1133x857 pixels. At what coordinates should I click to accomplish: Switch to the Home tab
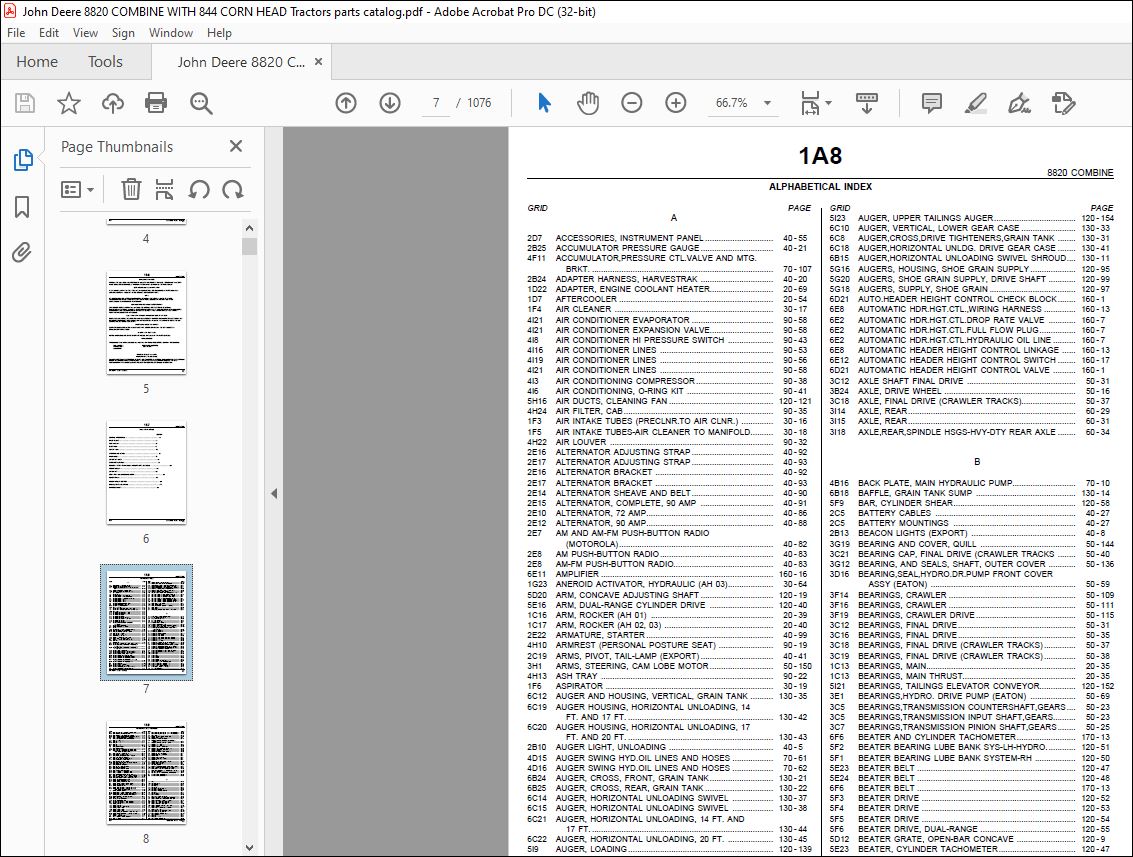click(x=37, y=61)
